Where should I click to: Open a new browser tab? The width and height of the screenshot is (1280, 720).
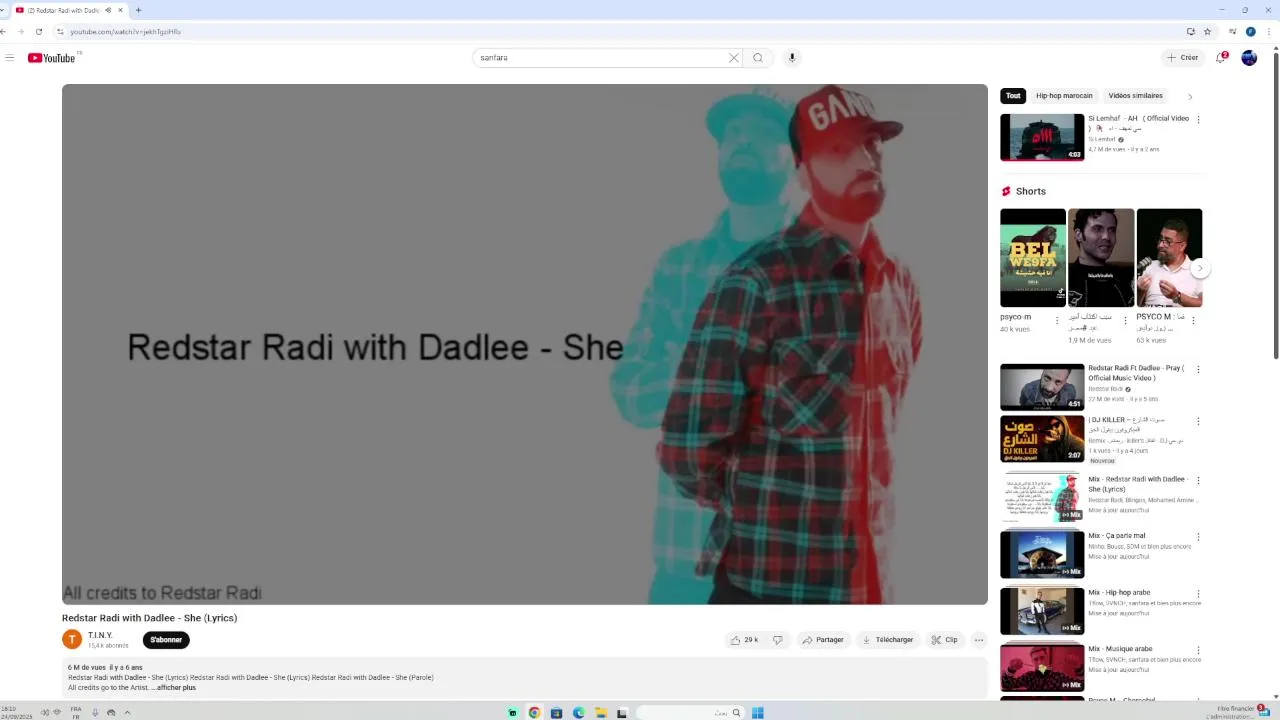point(138,10)
